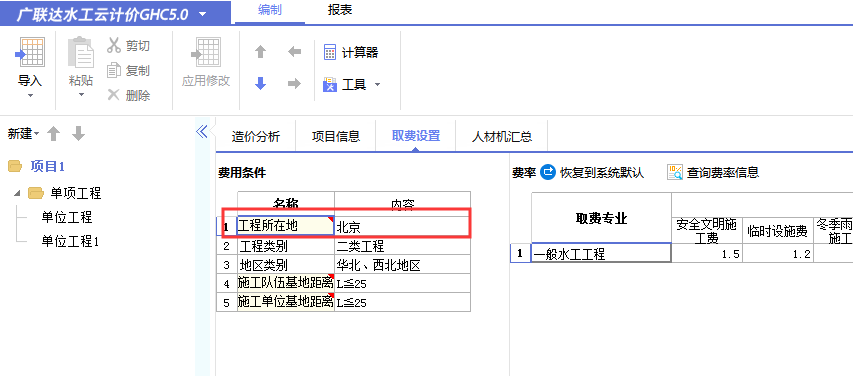Open the Tools (工具) dropdown menu

coord(351,84)
